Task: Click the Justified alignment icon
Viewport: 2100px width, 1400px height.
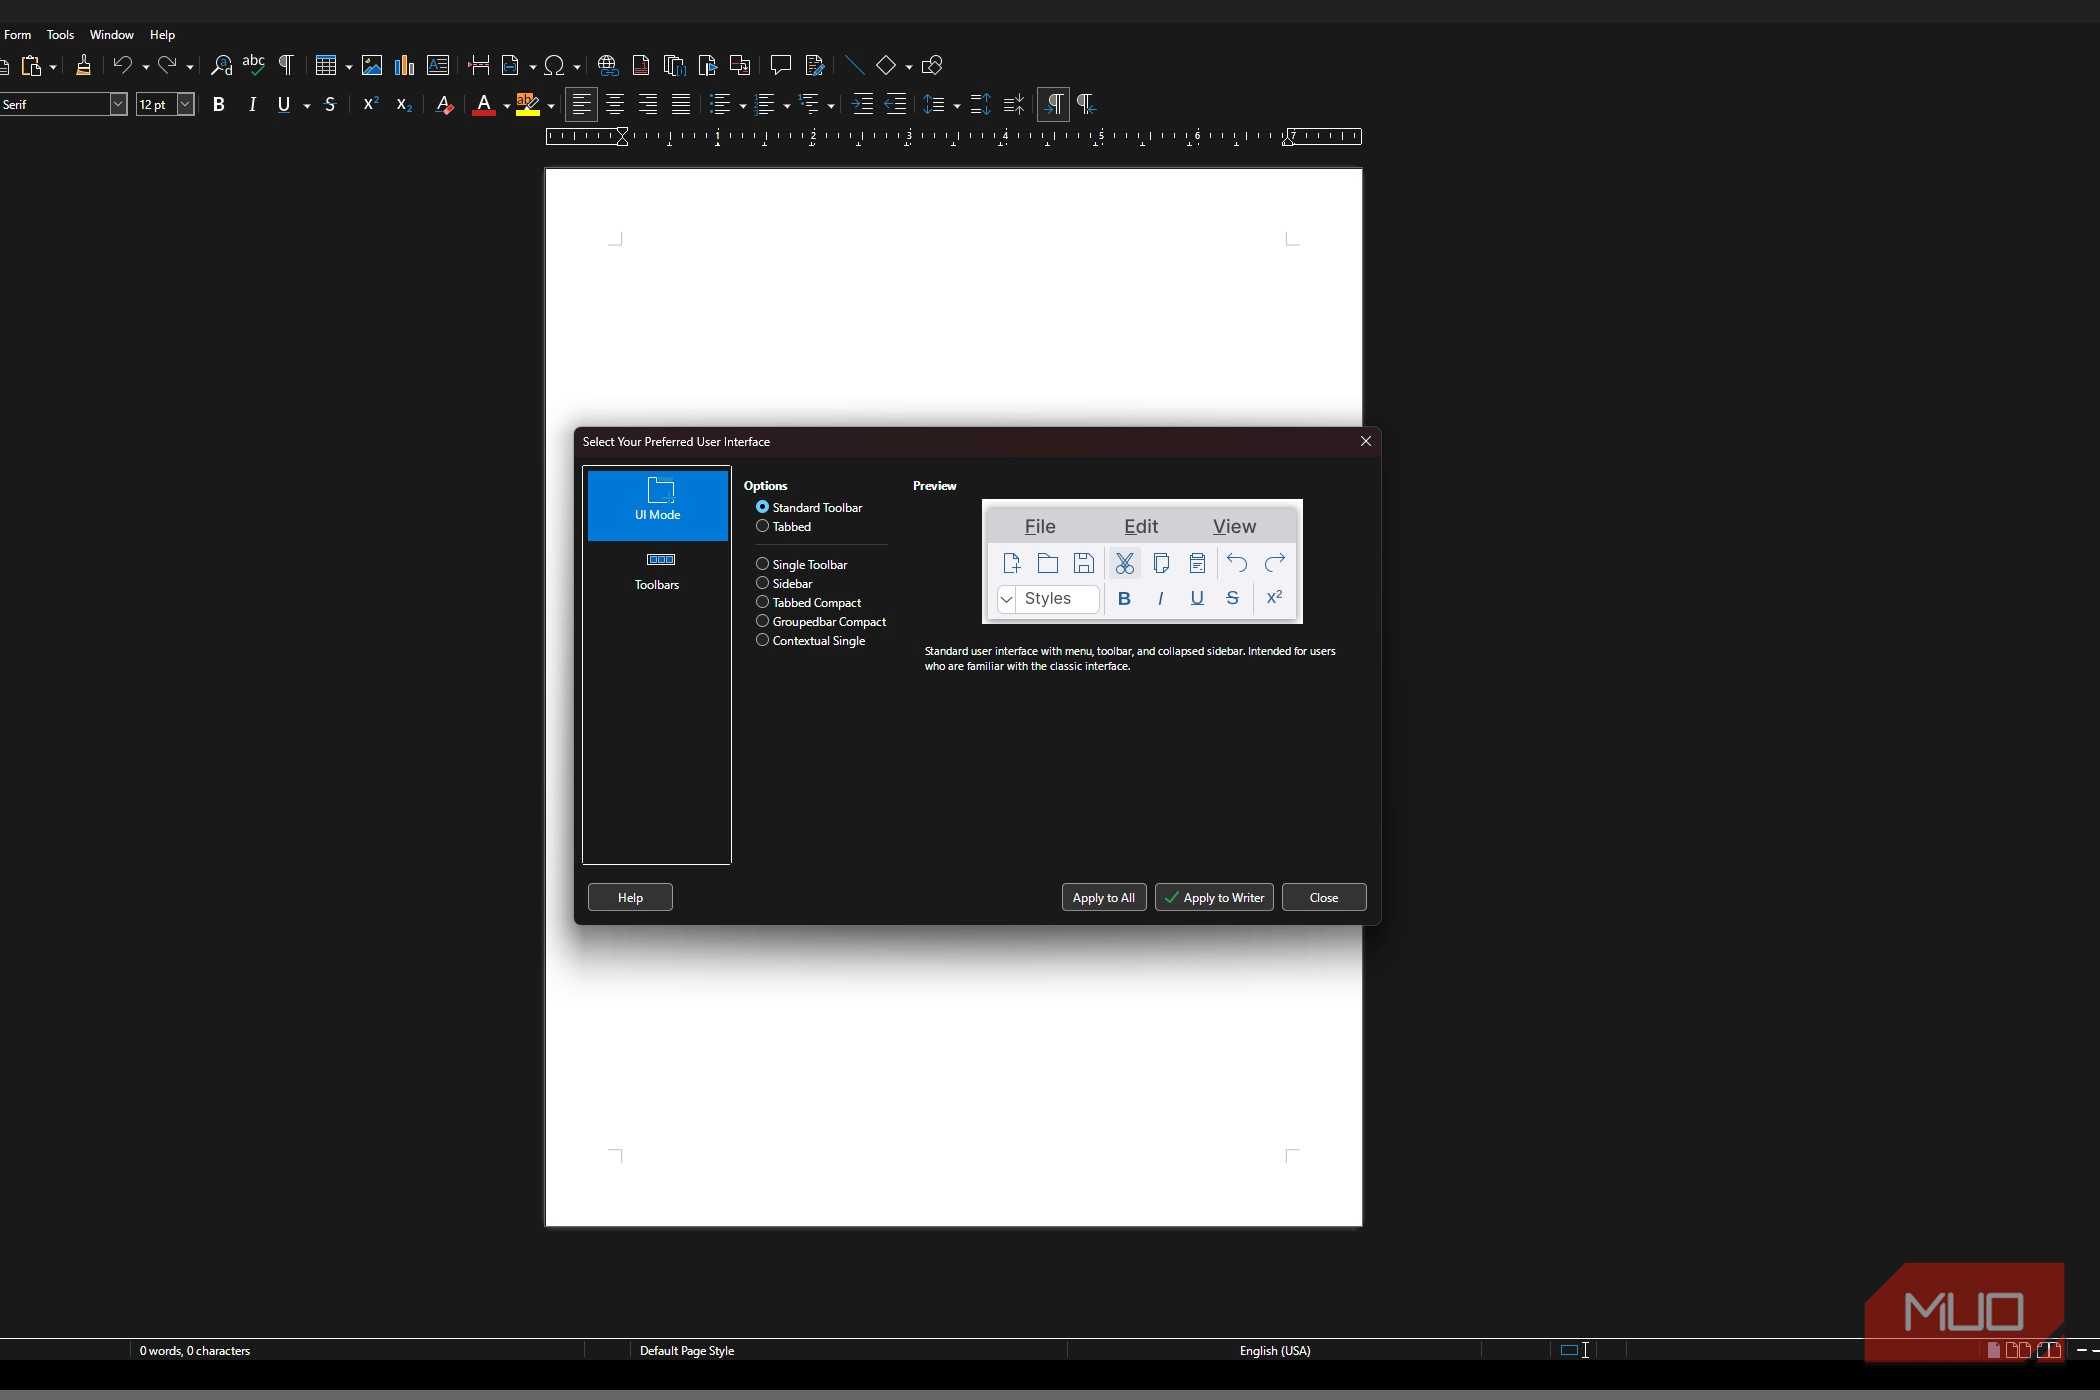Action: point(681,105)
